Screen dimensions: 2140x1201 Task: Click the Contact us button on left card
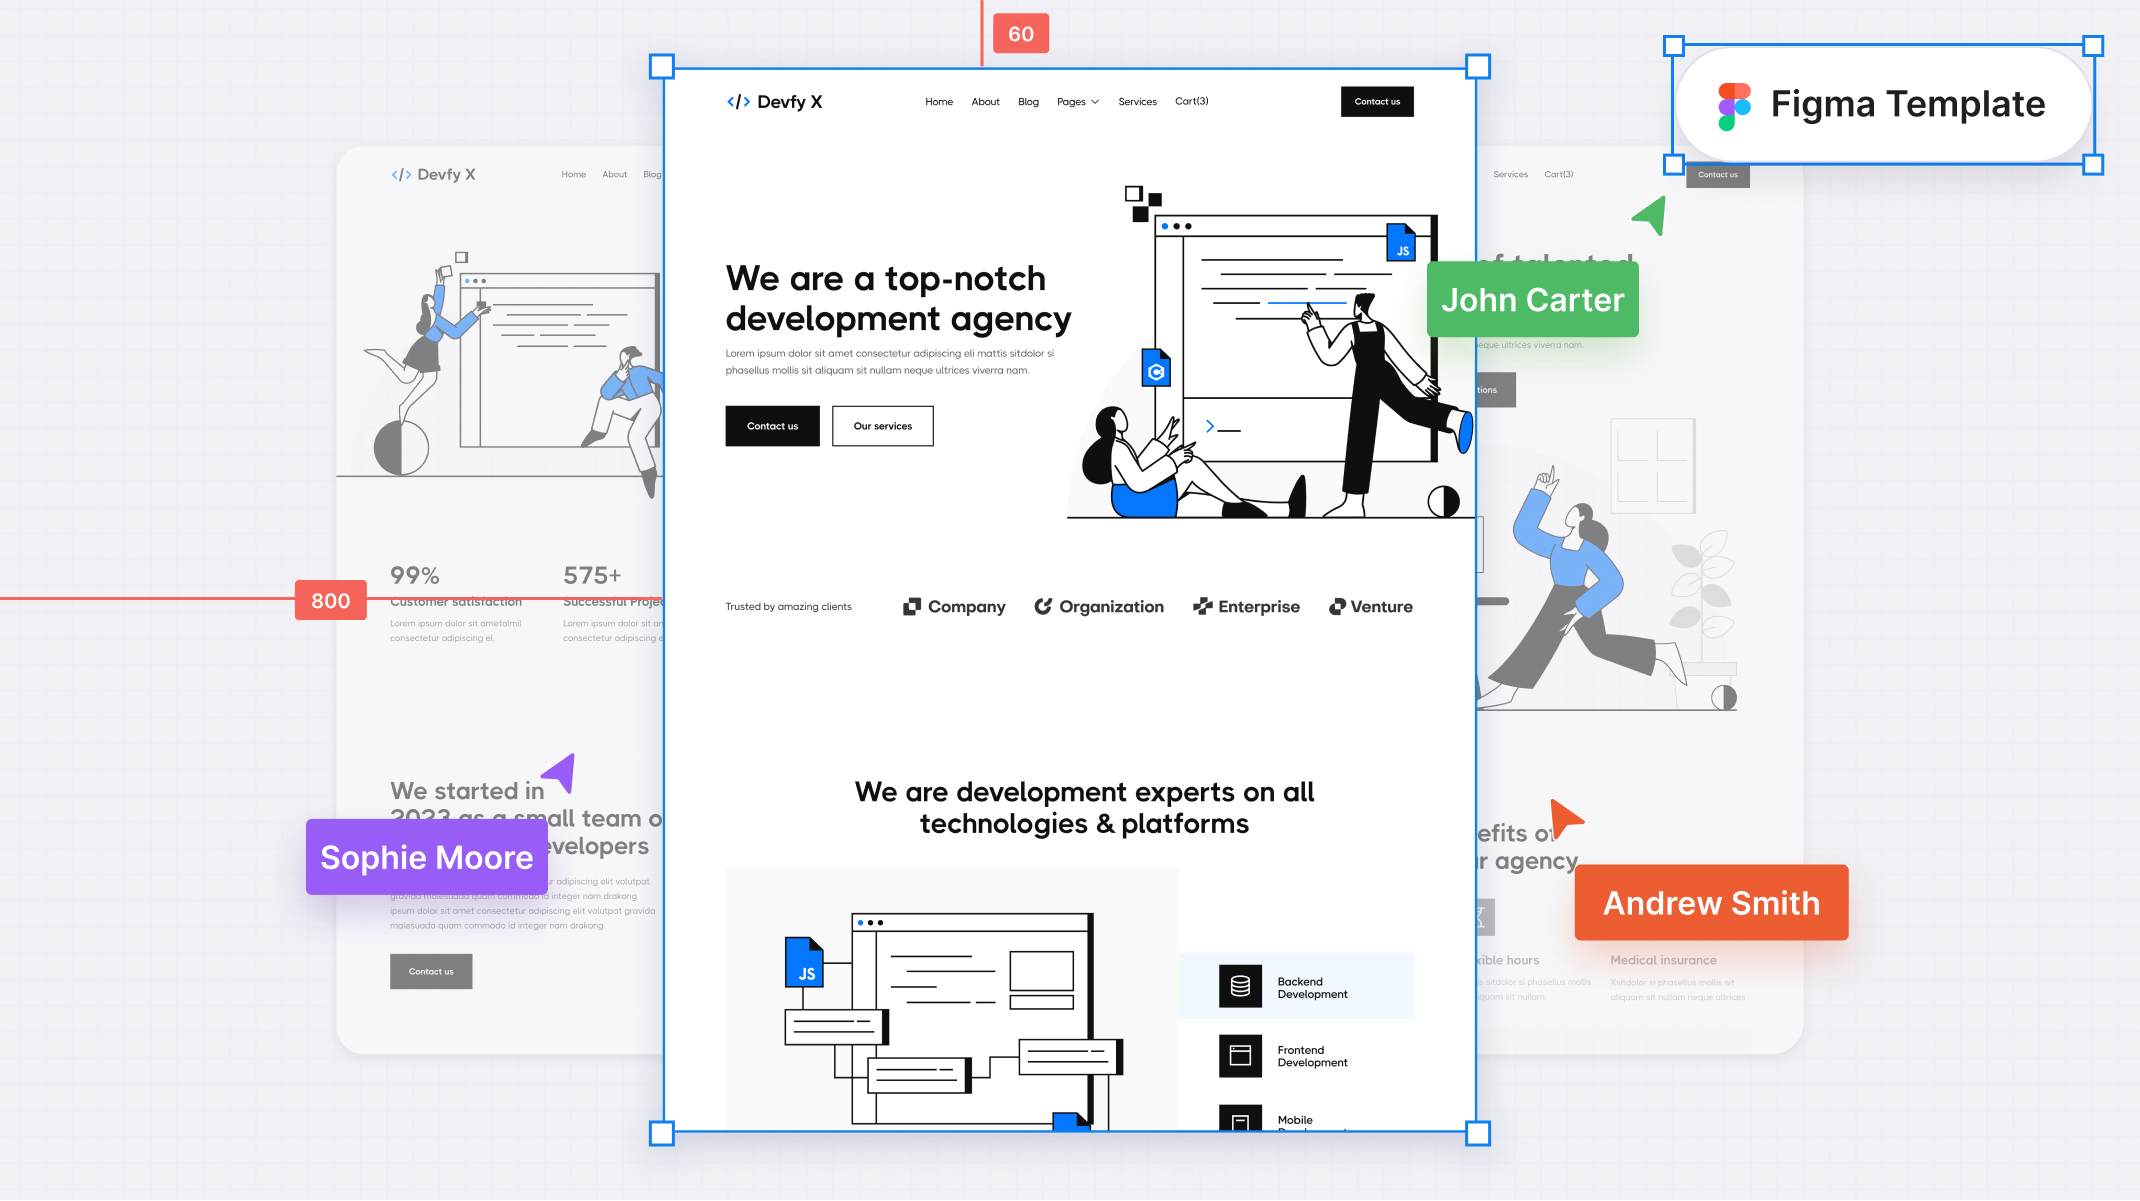pyautogui.click(x=429, y=972)
